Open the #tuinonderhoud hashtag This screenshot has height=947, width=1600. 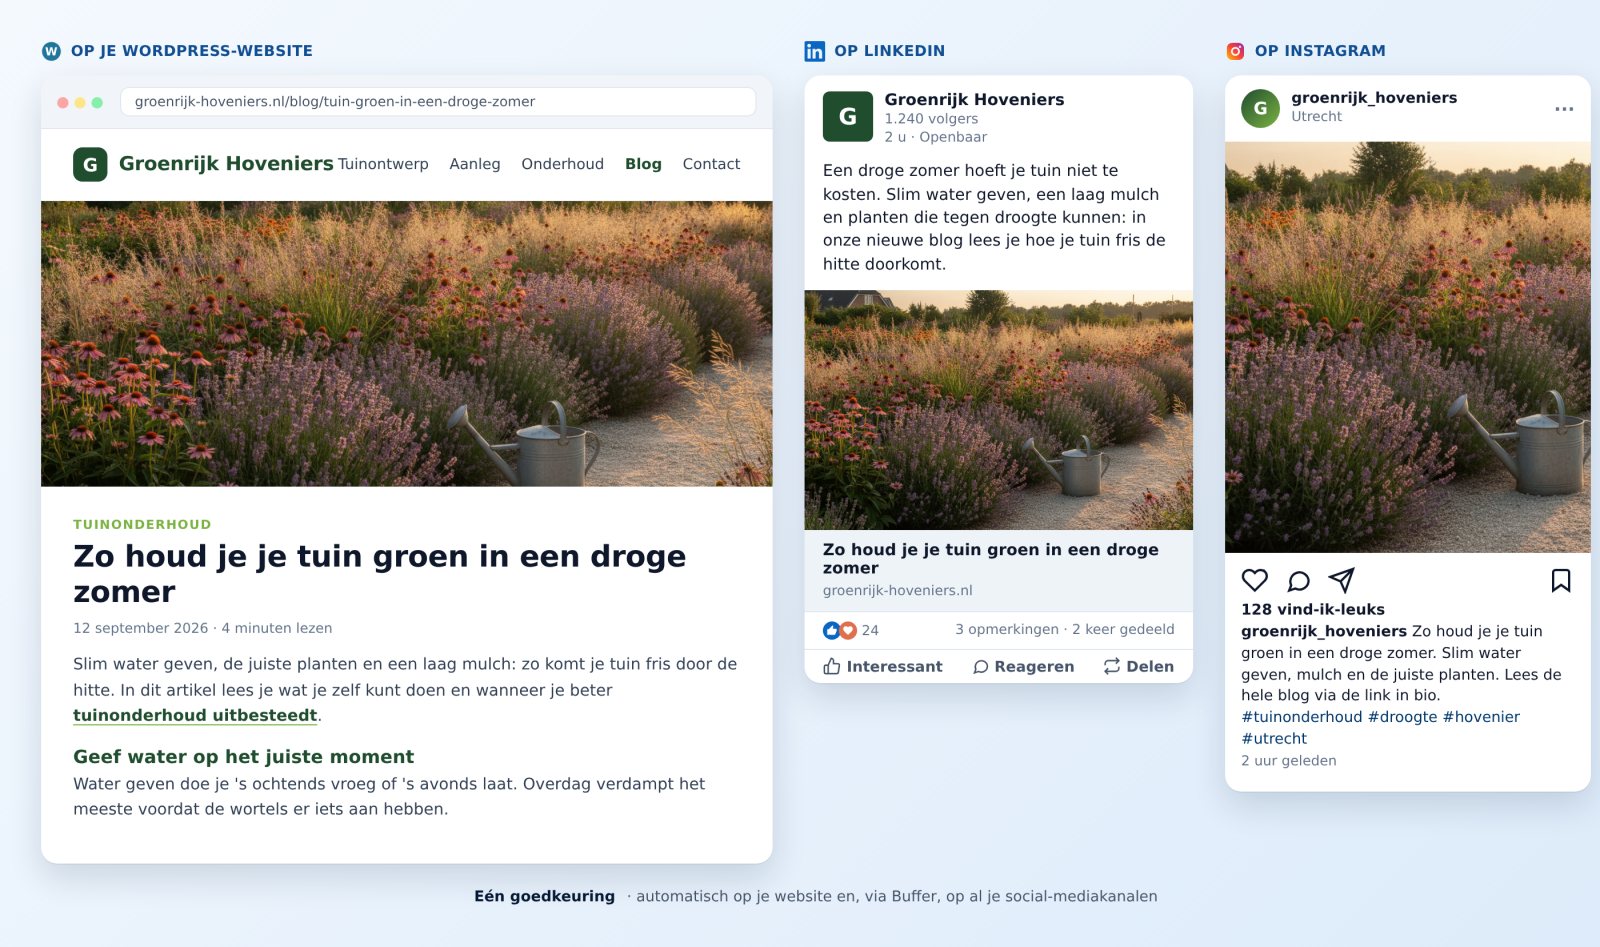(1301, 717)
